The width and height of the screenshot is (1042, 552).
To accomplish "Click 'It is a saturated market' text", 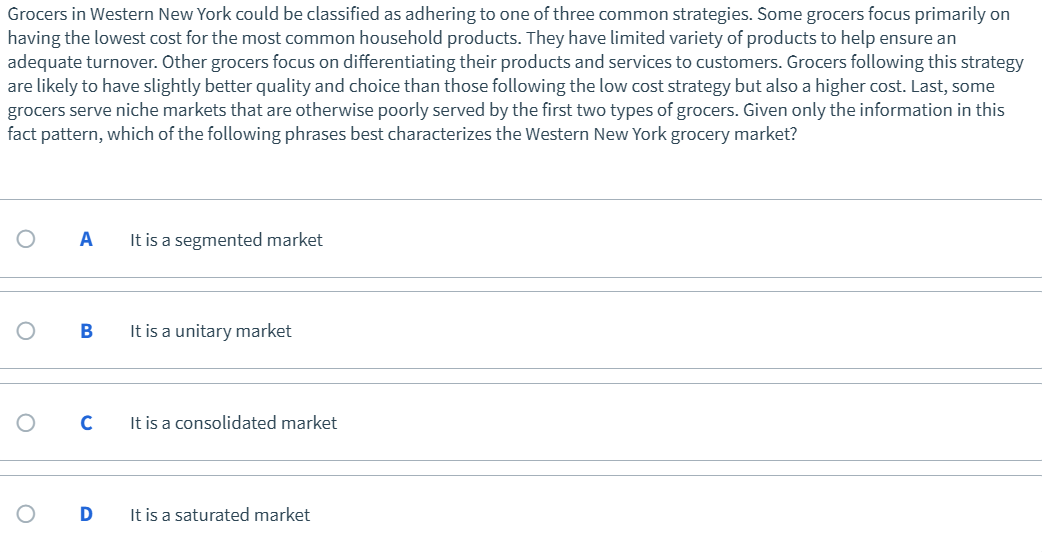I will (220, 515).
